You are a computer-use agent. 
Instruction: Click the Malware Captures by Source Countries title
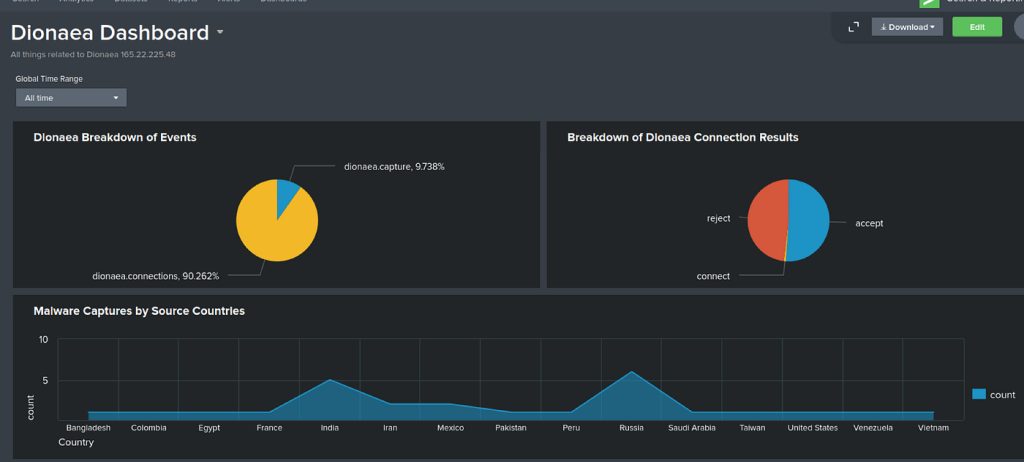(139, 311)
